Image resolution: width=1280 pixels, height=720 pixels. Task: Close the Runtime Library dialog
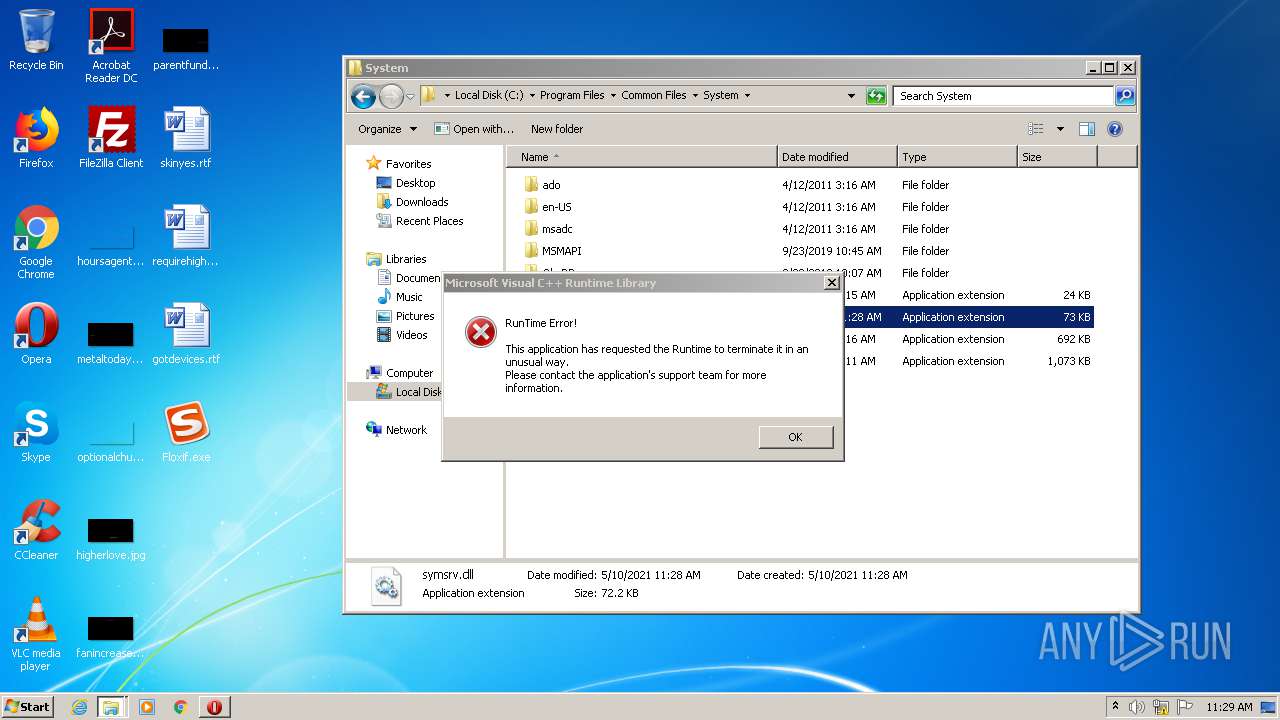click(x=831, y=283)
